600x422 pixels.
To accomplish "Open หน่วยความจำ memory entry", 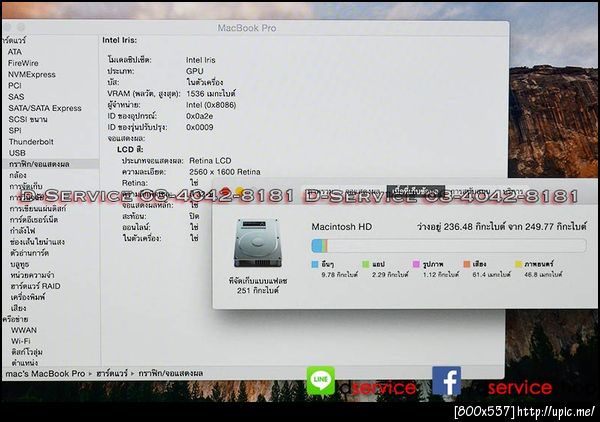I will coord(33,275).
